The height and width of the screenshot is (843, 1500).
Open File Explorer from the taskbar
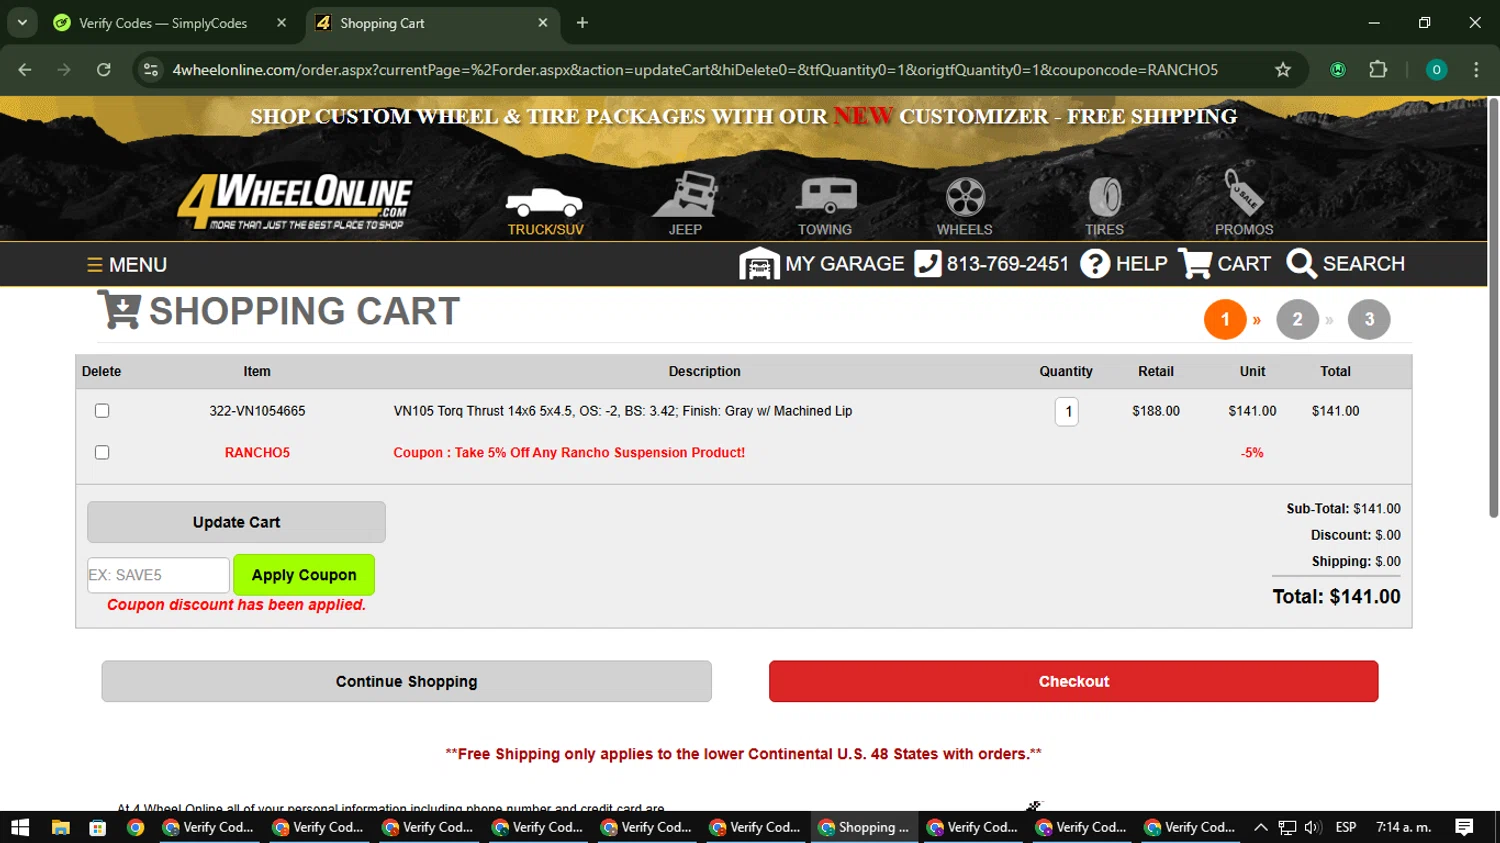coord(60,827)
